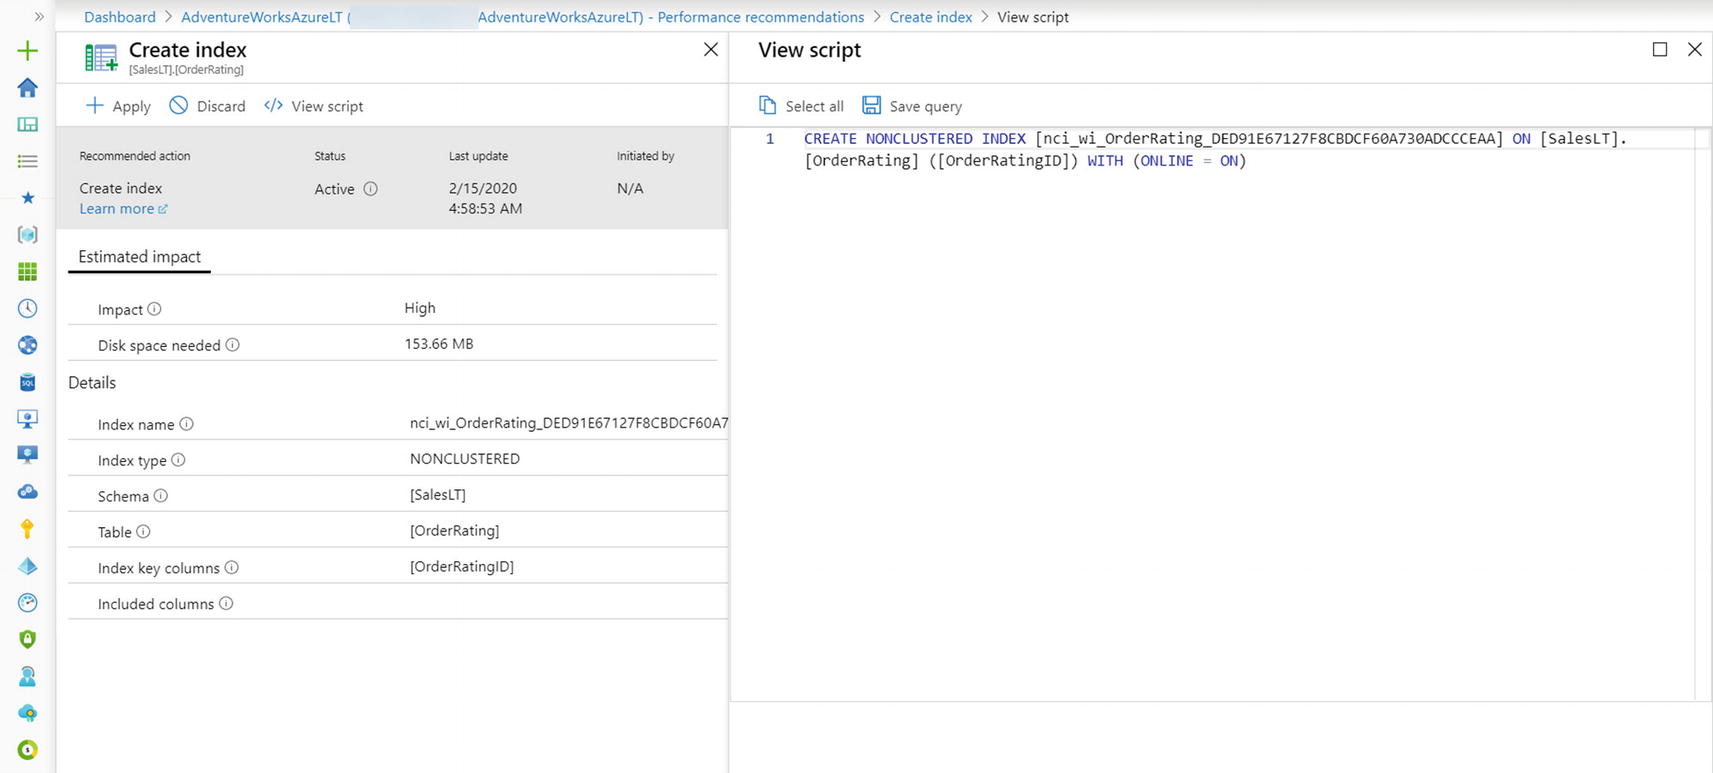Open the Dashboard sidebar icon

click(28, 125)
